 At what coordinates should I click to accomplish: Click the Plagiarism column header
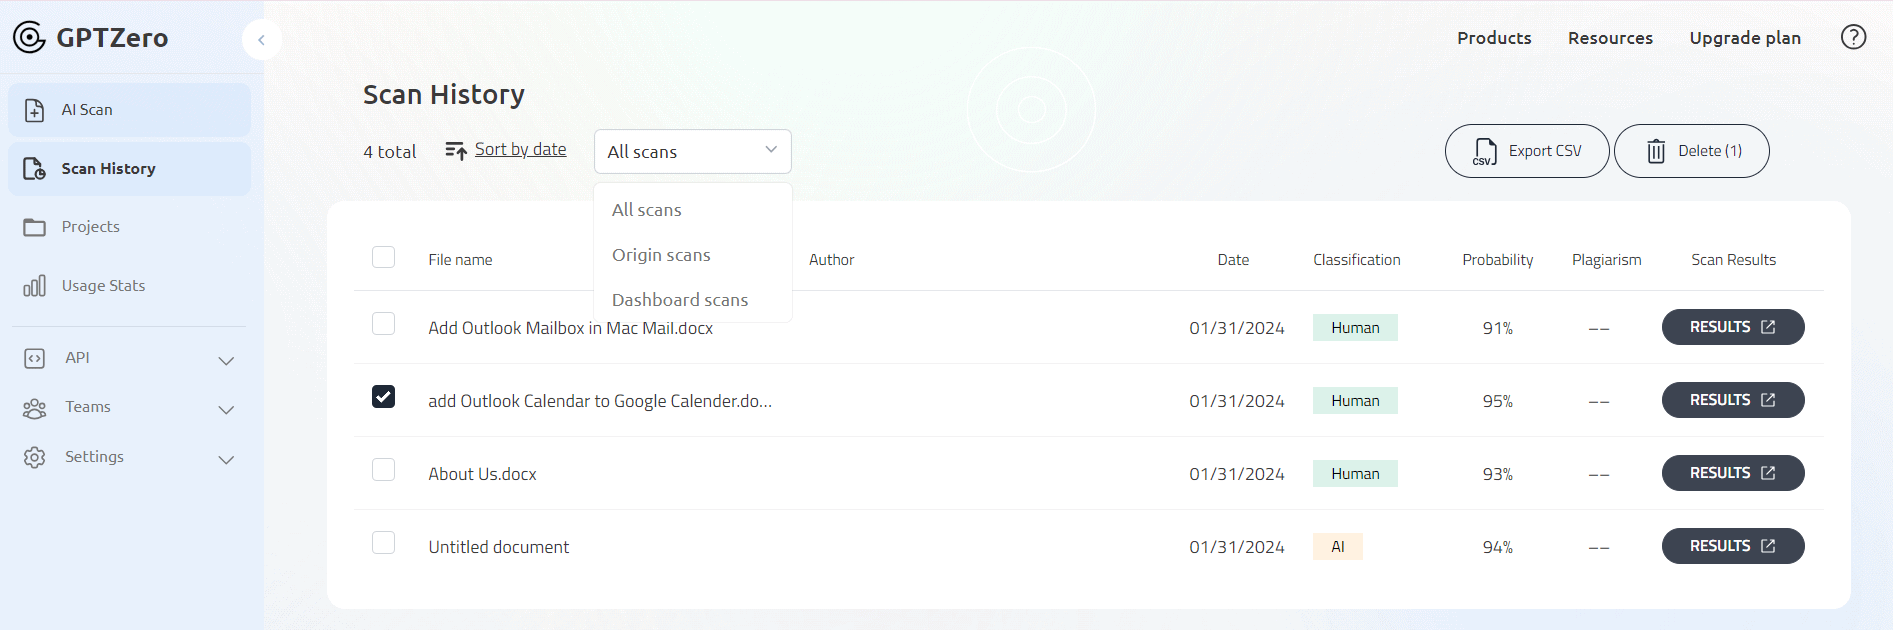click(x=1606, y=260)
